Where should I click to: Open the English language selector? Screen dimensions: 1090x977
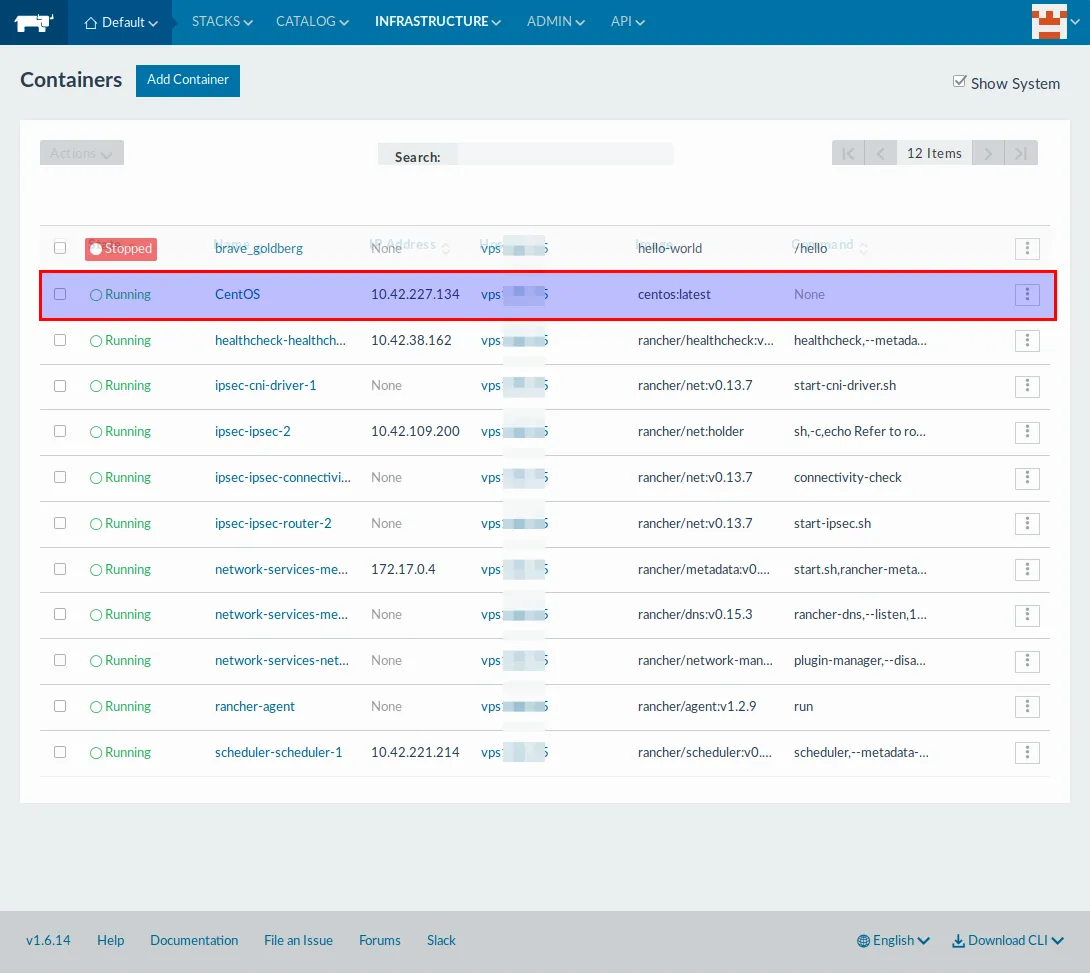click(x=893, y=941)
